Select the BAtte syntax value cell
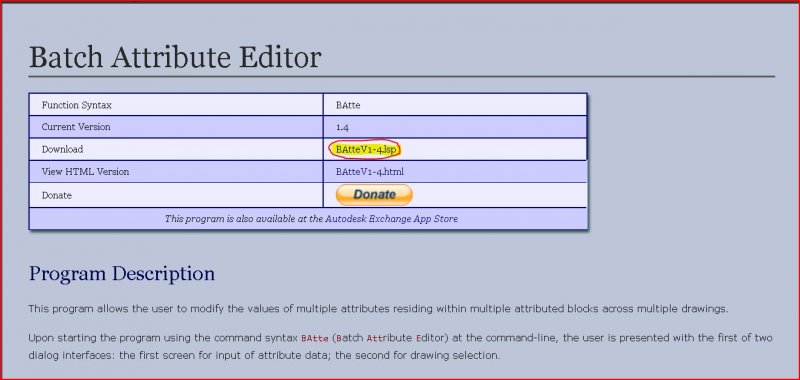This screenshot has height=380, width=800. click(x=455, y=105)
